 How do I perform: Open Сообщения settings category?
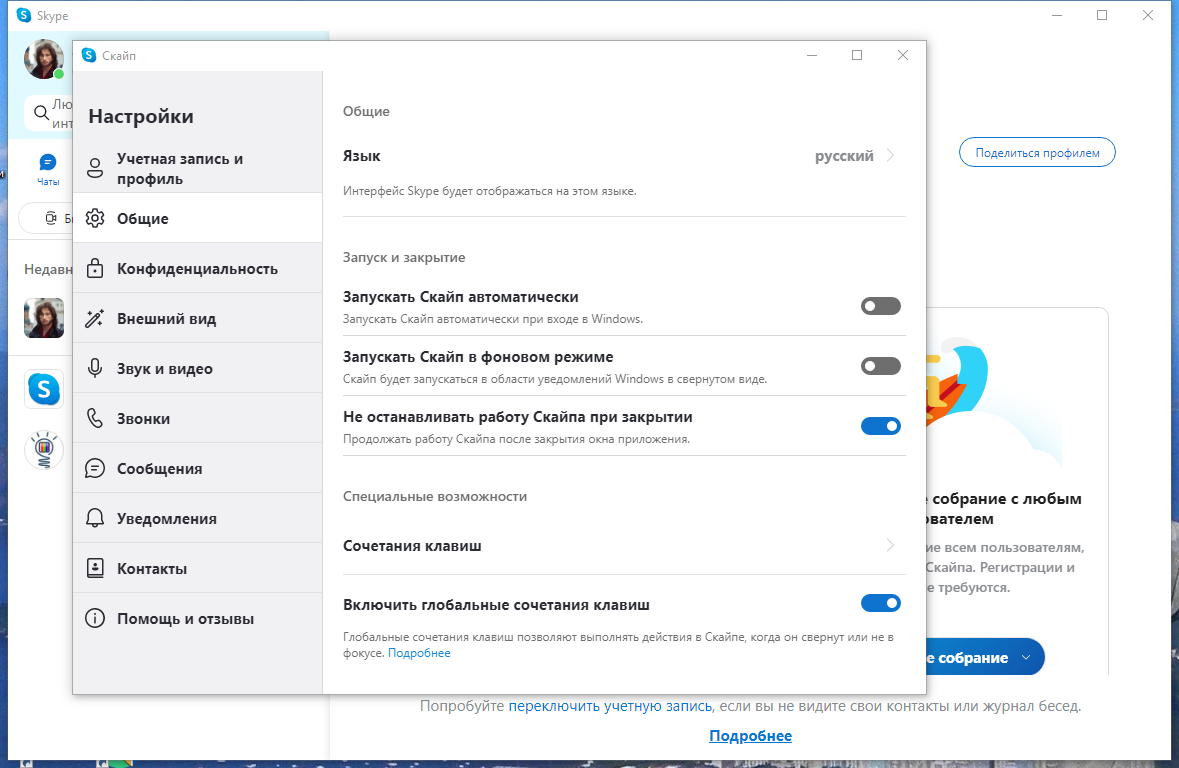point(198,469)
